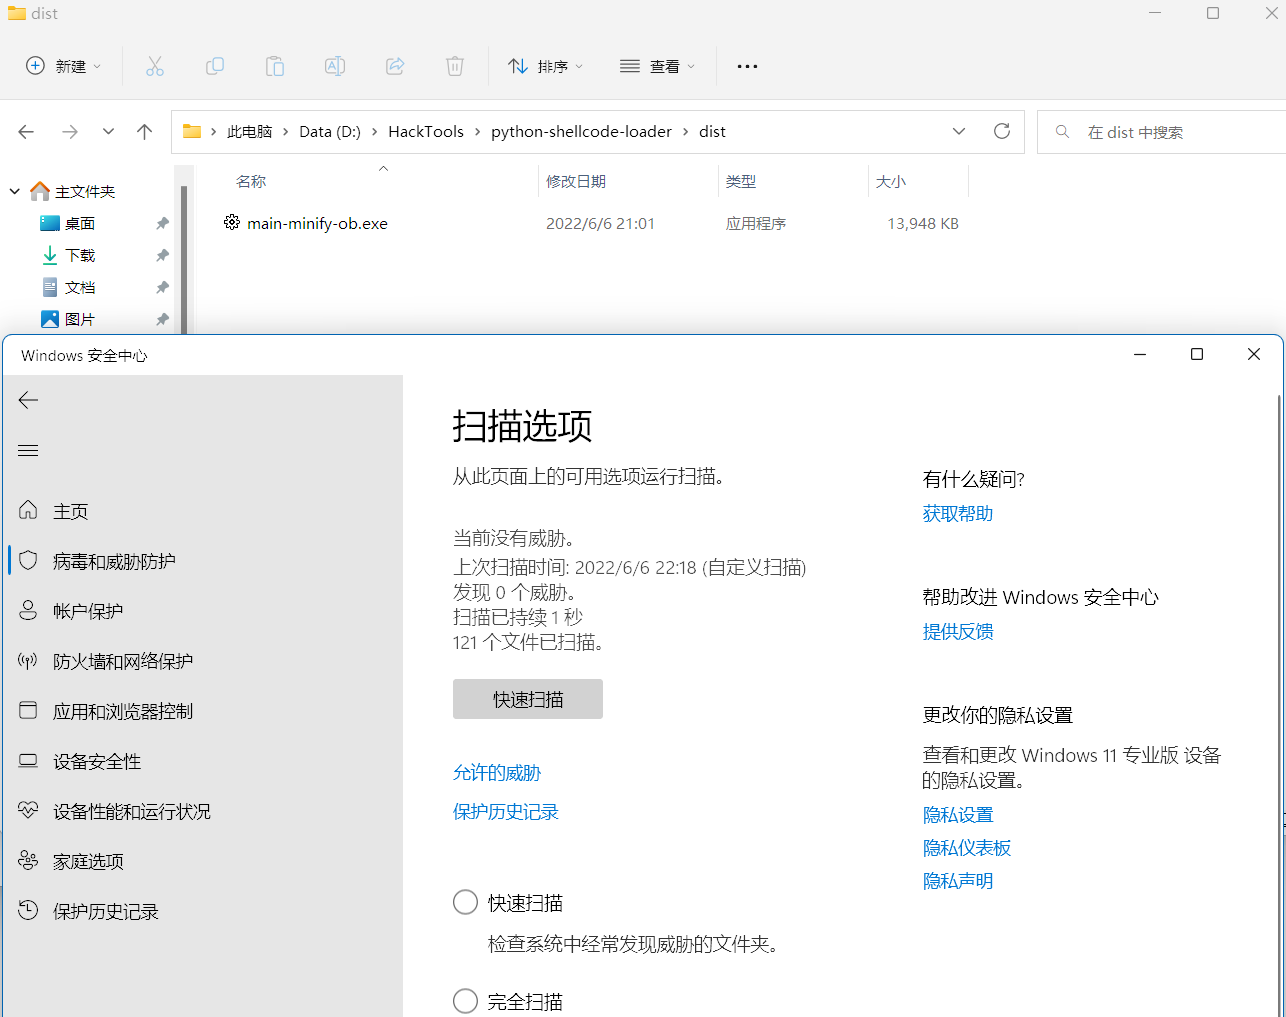Screen dimensions: 1286x1017
Task: Click python-shellcode-loader in the breadcrumb path
Action: pyautogui.click(x=581, y=132)
